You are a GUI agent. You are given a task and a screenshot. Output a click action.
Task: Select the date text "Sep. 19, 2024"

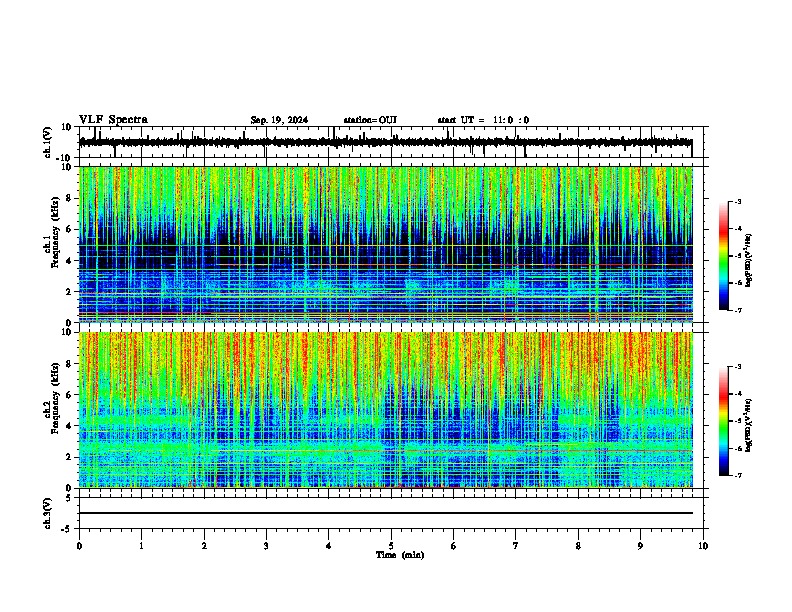pyautogui.click(x=279, y=120)
